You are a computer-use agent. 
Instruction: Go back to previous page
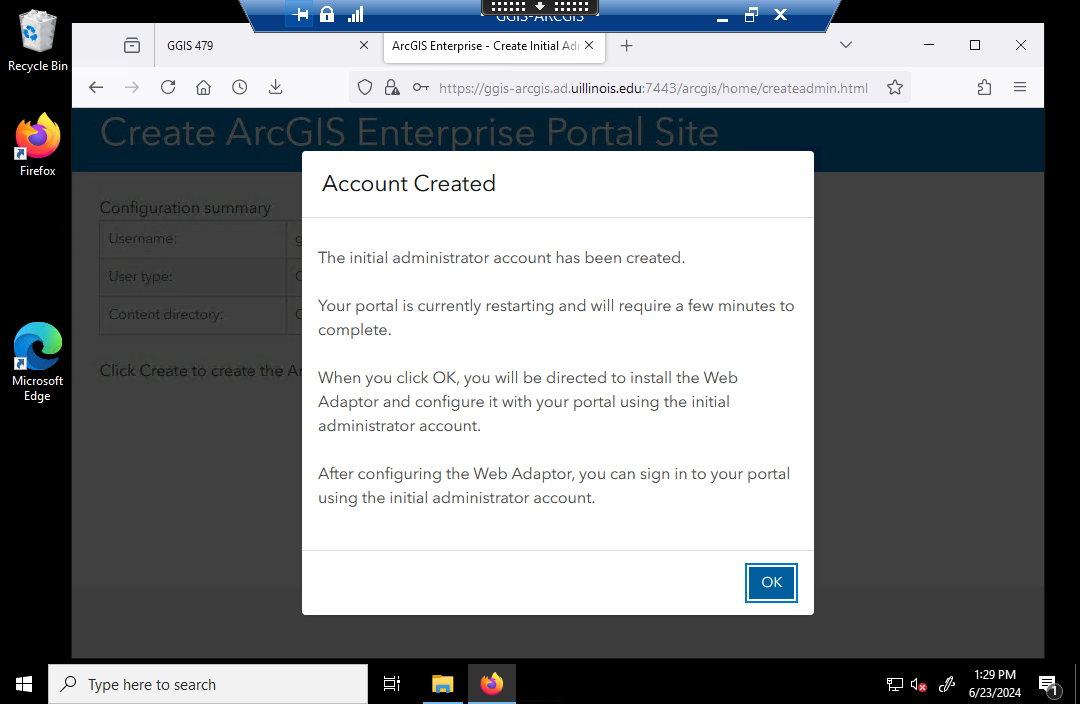[96, 88]
